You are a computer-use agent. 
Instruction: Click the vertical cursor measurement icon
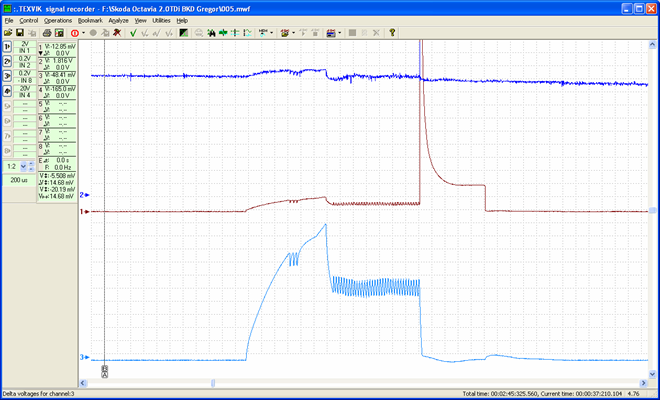click(248, 33)
